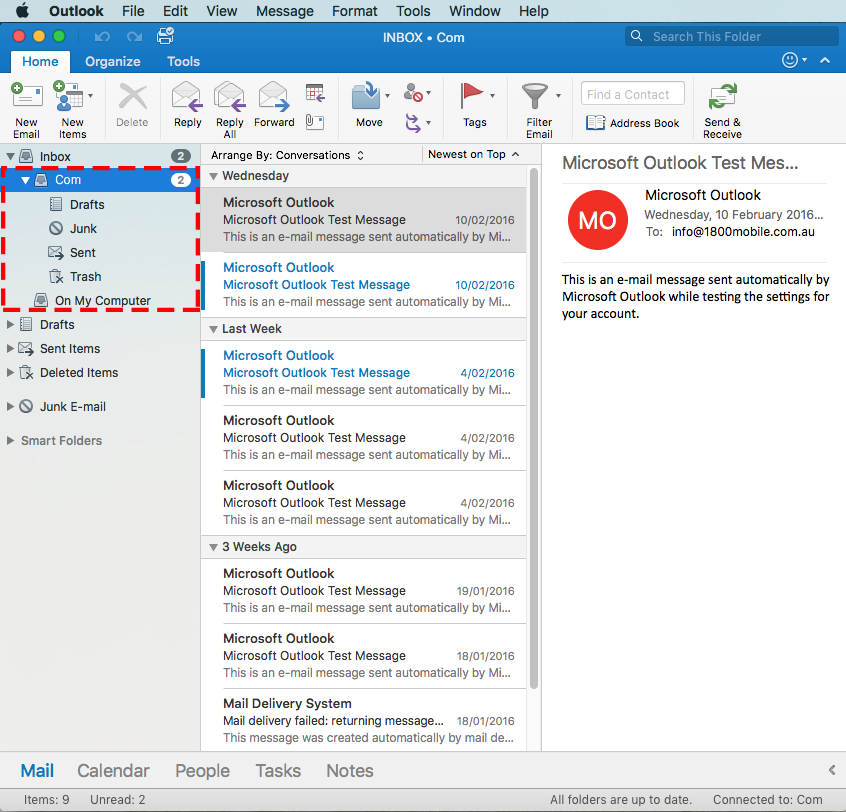Switch to People view

click(x=202, y=770)
